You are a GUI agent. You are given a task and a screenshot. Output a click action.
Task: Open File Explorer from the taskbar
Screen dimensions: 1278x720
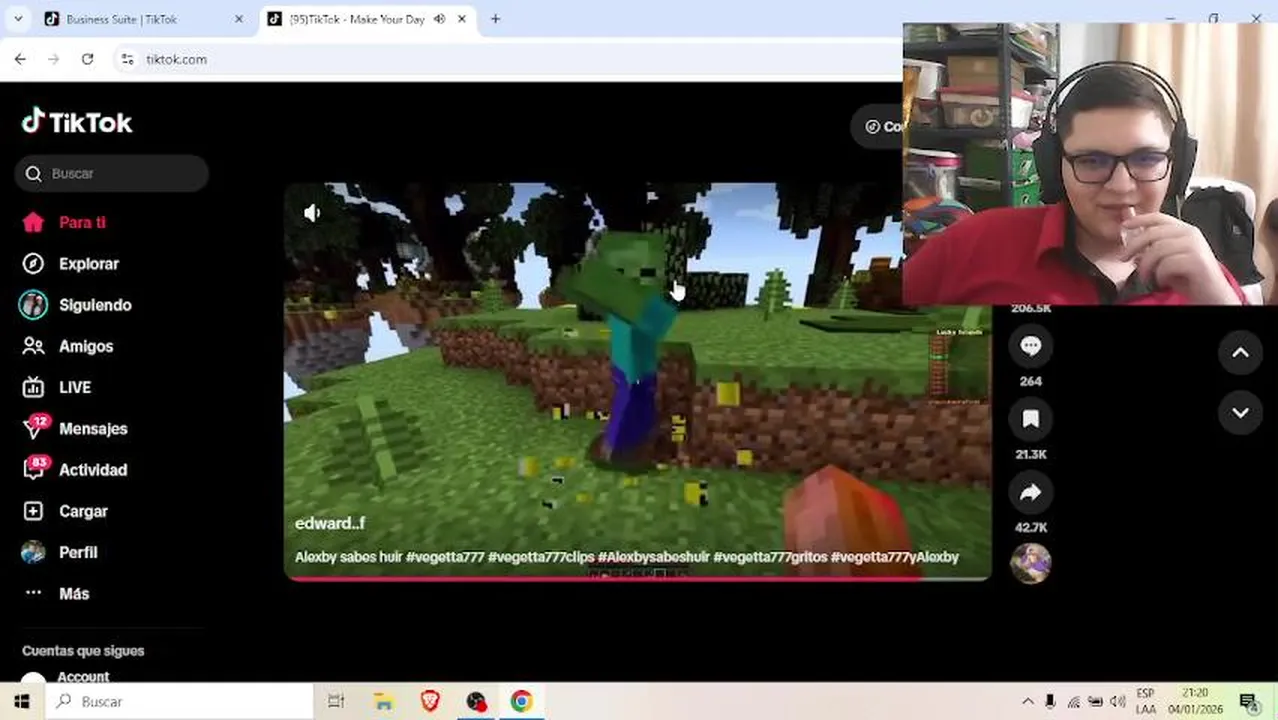(384, 702)
